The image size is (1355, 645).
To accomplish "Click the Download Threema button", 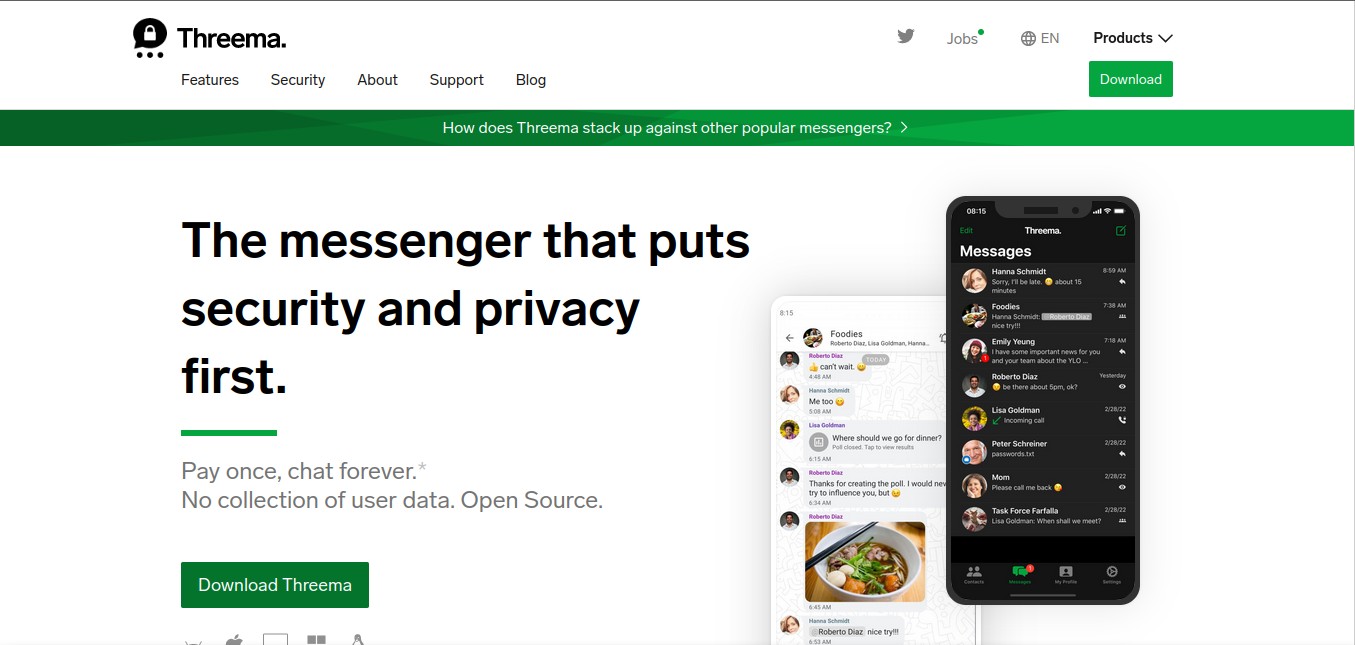I will click(275, 585).
